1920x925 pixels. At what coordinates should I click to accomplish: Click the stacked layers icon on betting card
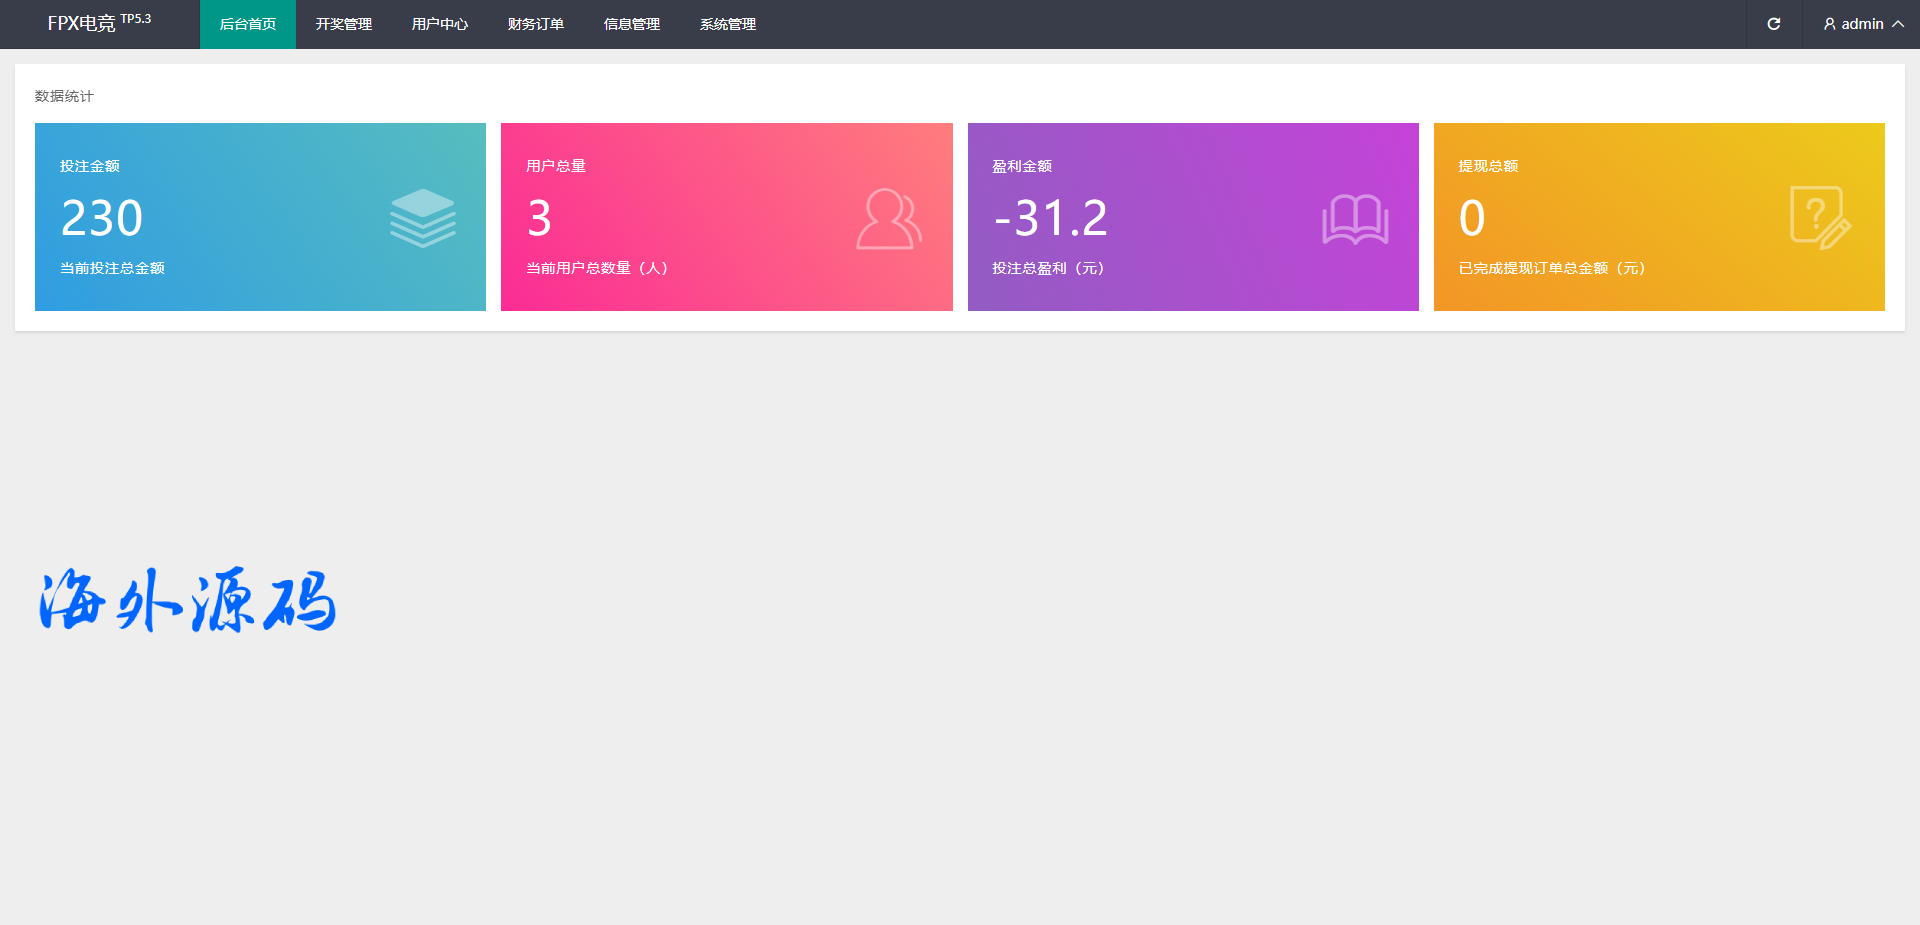coord(423,218)
